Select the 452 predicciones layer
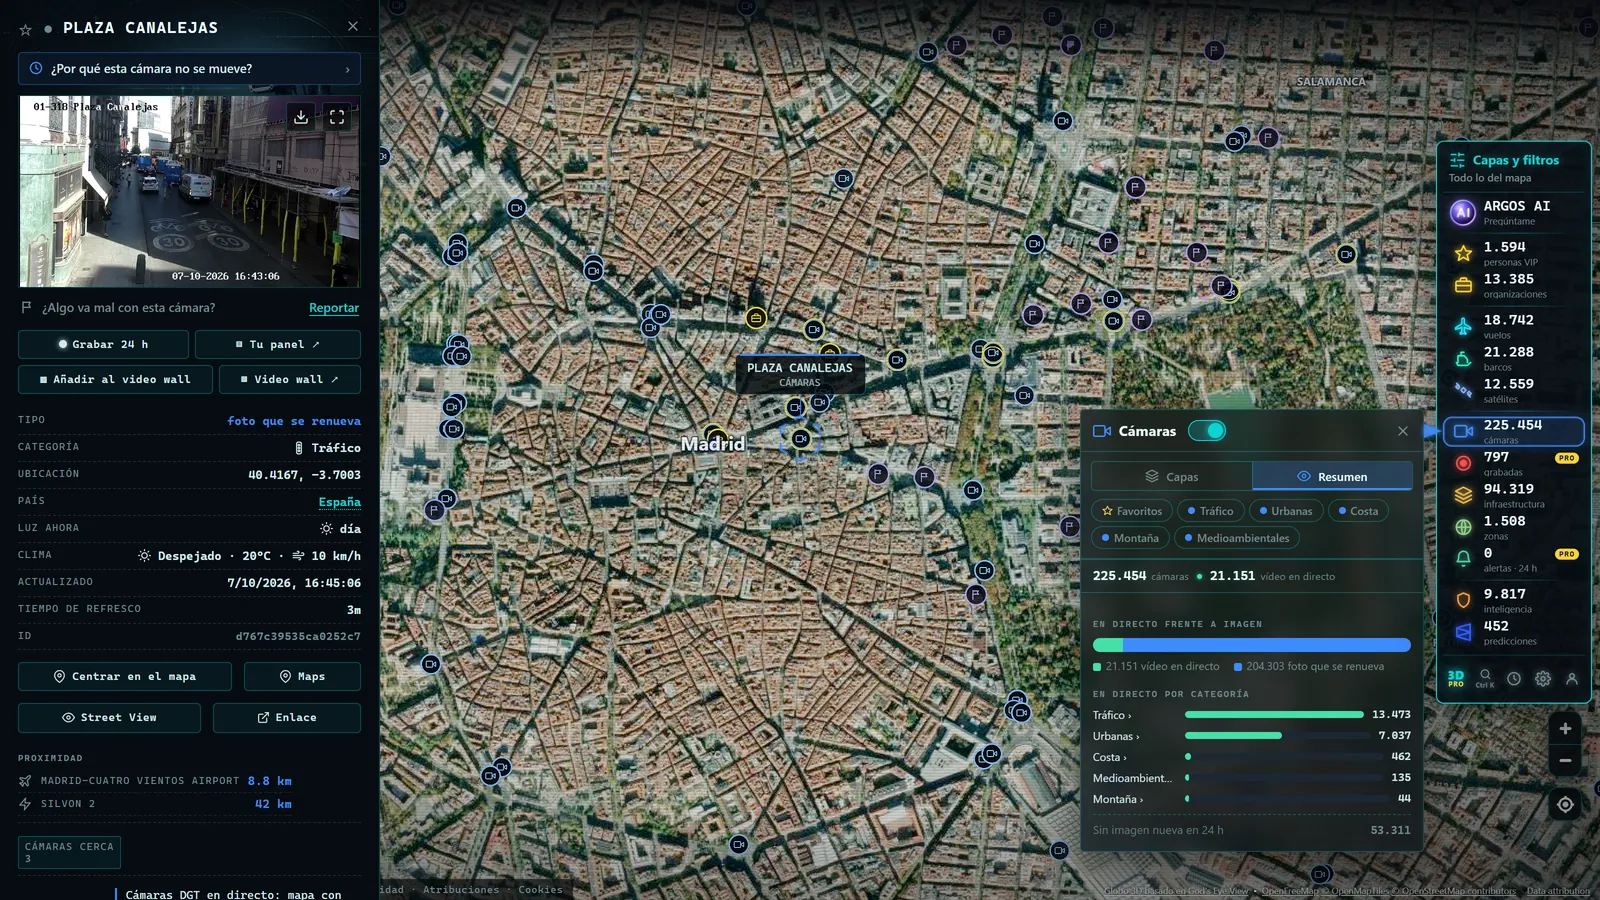The width and height of the screenshot is (1600, 900). pos(1514,632)
